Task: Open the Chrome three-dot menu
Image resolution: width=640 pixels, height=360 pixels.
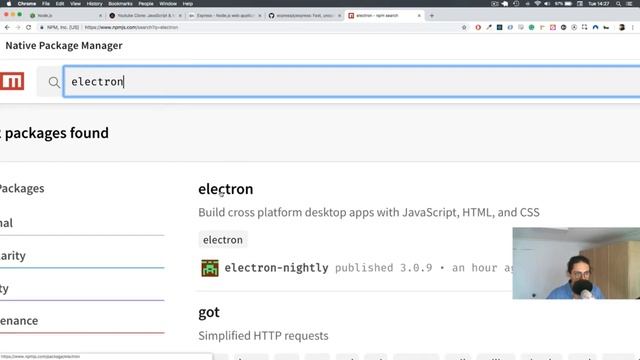Action: point(633,27)
